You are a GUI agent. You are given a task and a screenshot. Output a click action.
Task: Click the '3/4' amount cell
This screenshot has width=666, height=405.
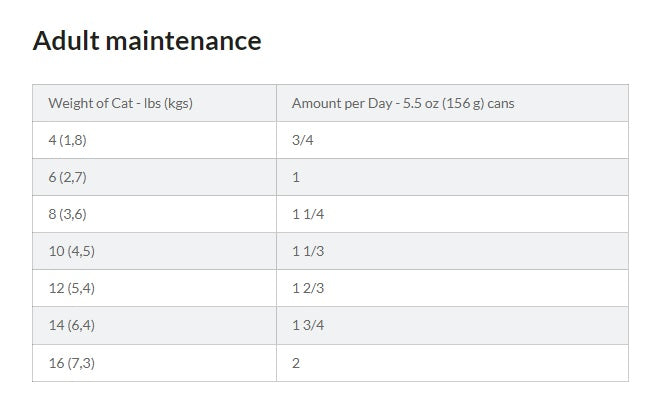tap(302, 140)
